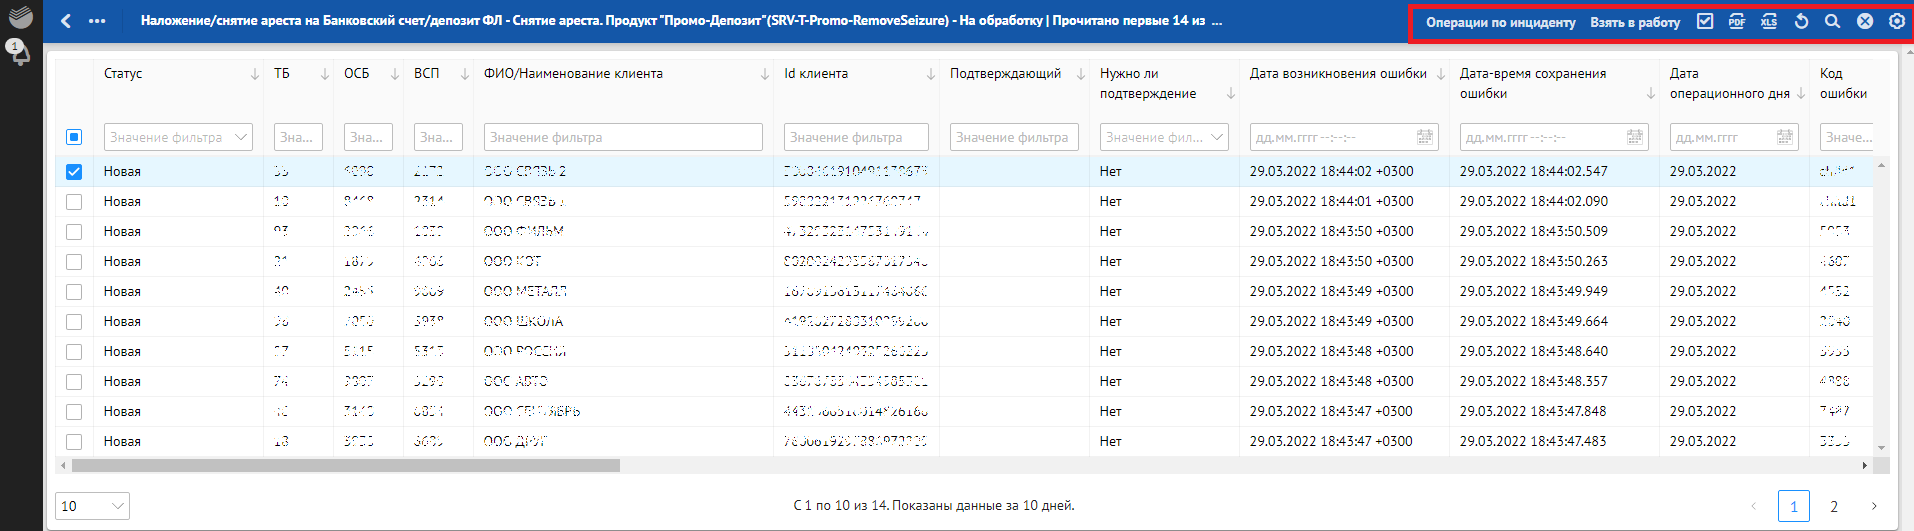Open the 'Операции по инциденту' menu
Viewport: 1914px width, 531px height.
pyautogui.click(x=1500, y=22)
